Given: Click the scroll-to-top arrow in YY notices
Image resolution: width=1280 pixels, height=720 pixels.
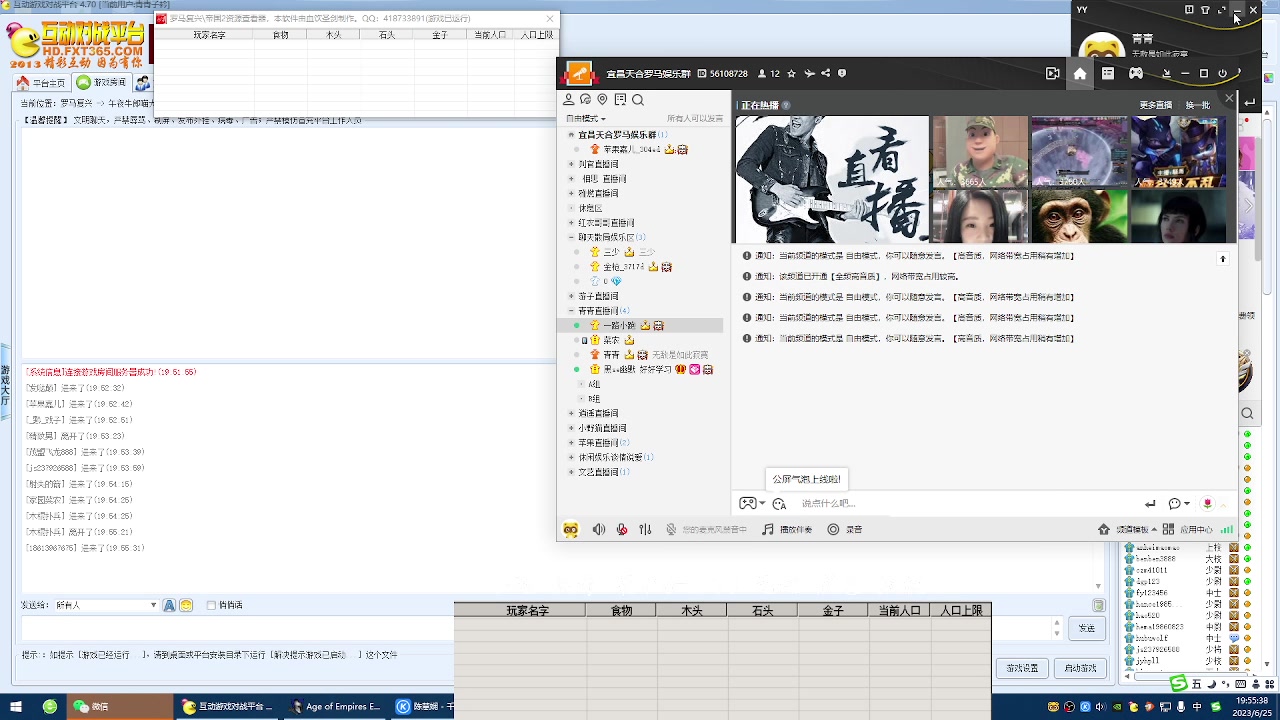Looking at the screenshot, I should (x=1222, y=259).
